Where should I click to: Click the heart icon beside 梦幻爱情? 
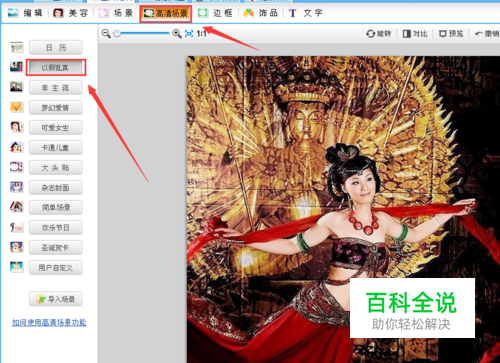(x=16, y=107)
